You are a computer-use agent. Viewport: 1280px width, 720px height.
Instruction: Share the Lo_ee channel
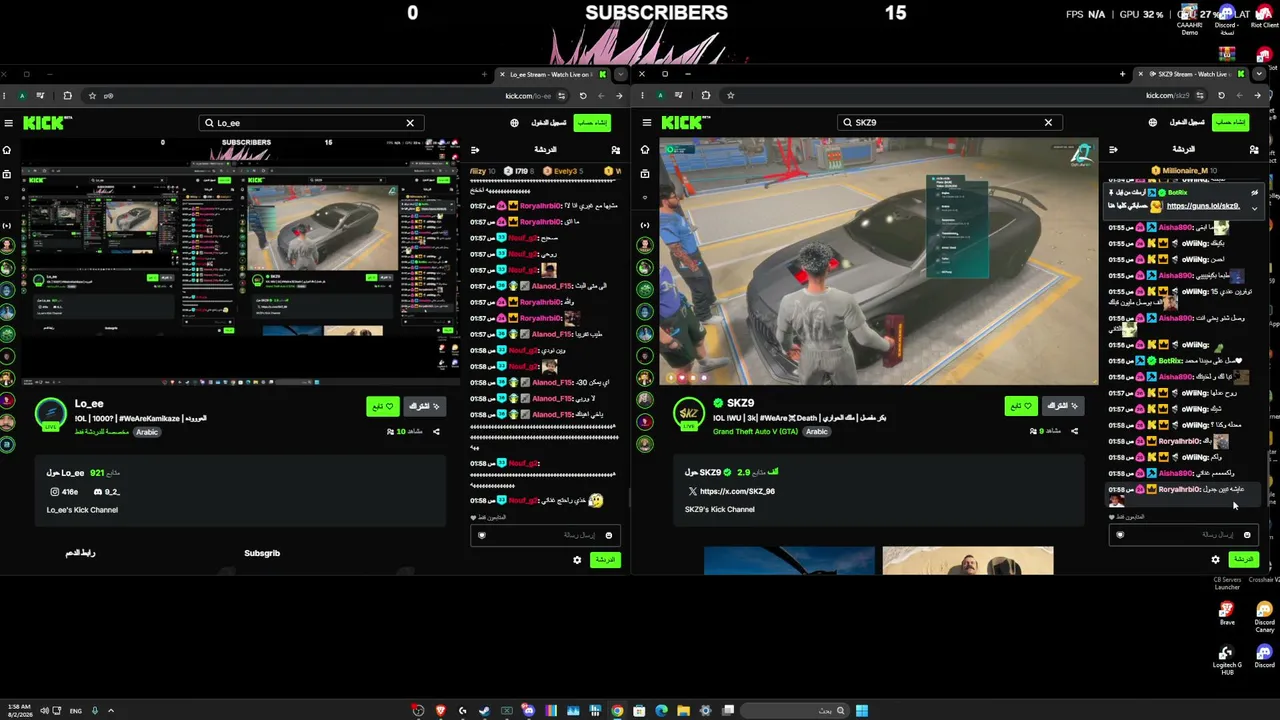436,432
